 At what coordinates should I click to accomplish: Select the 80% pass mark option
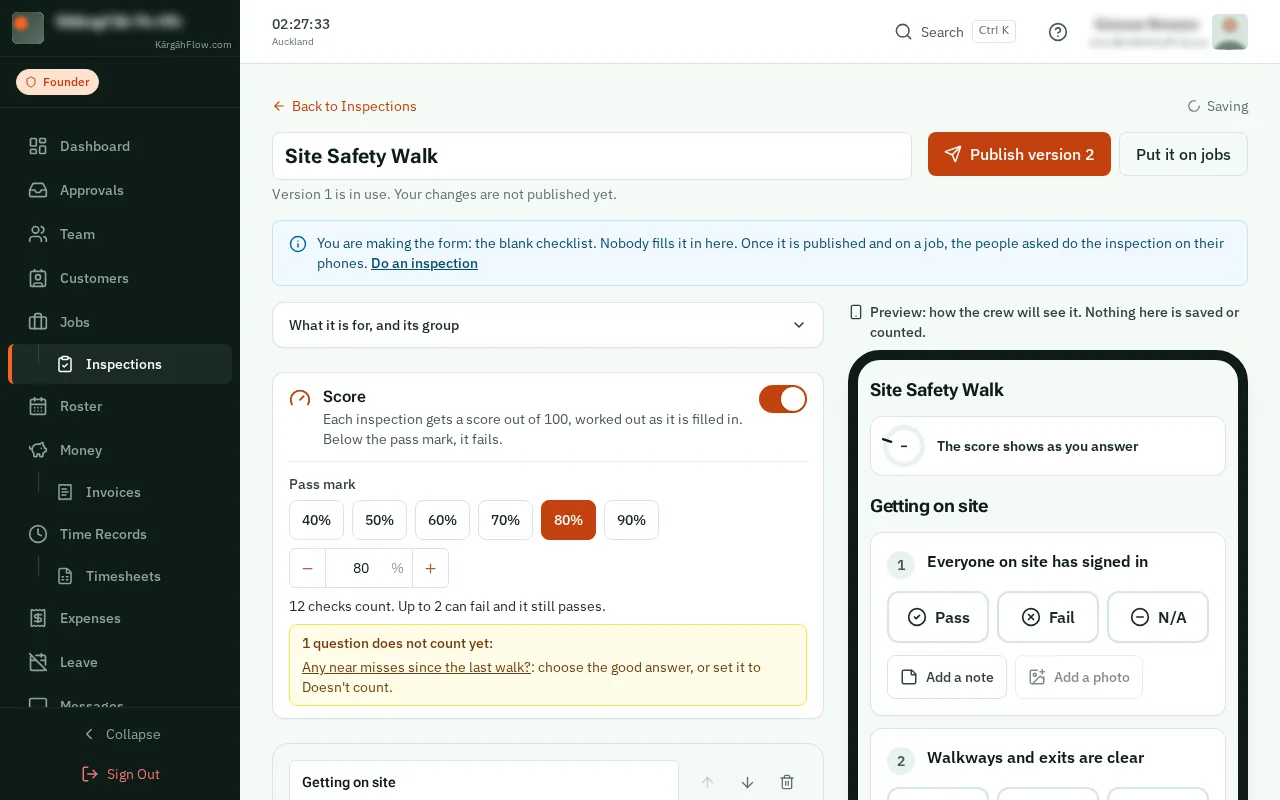tap(568, 520)
